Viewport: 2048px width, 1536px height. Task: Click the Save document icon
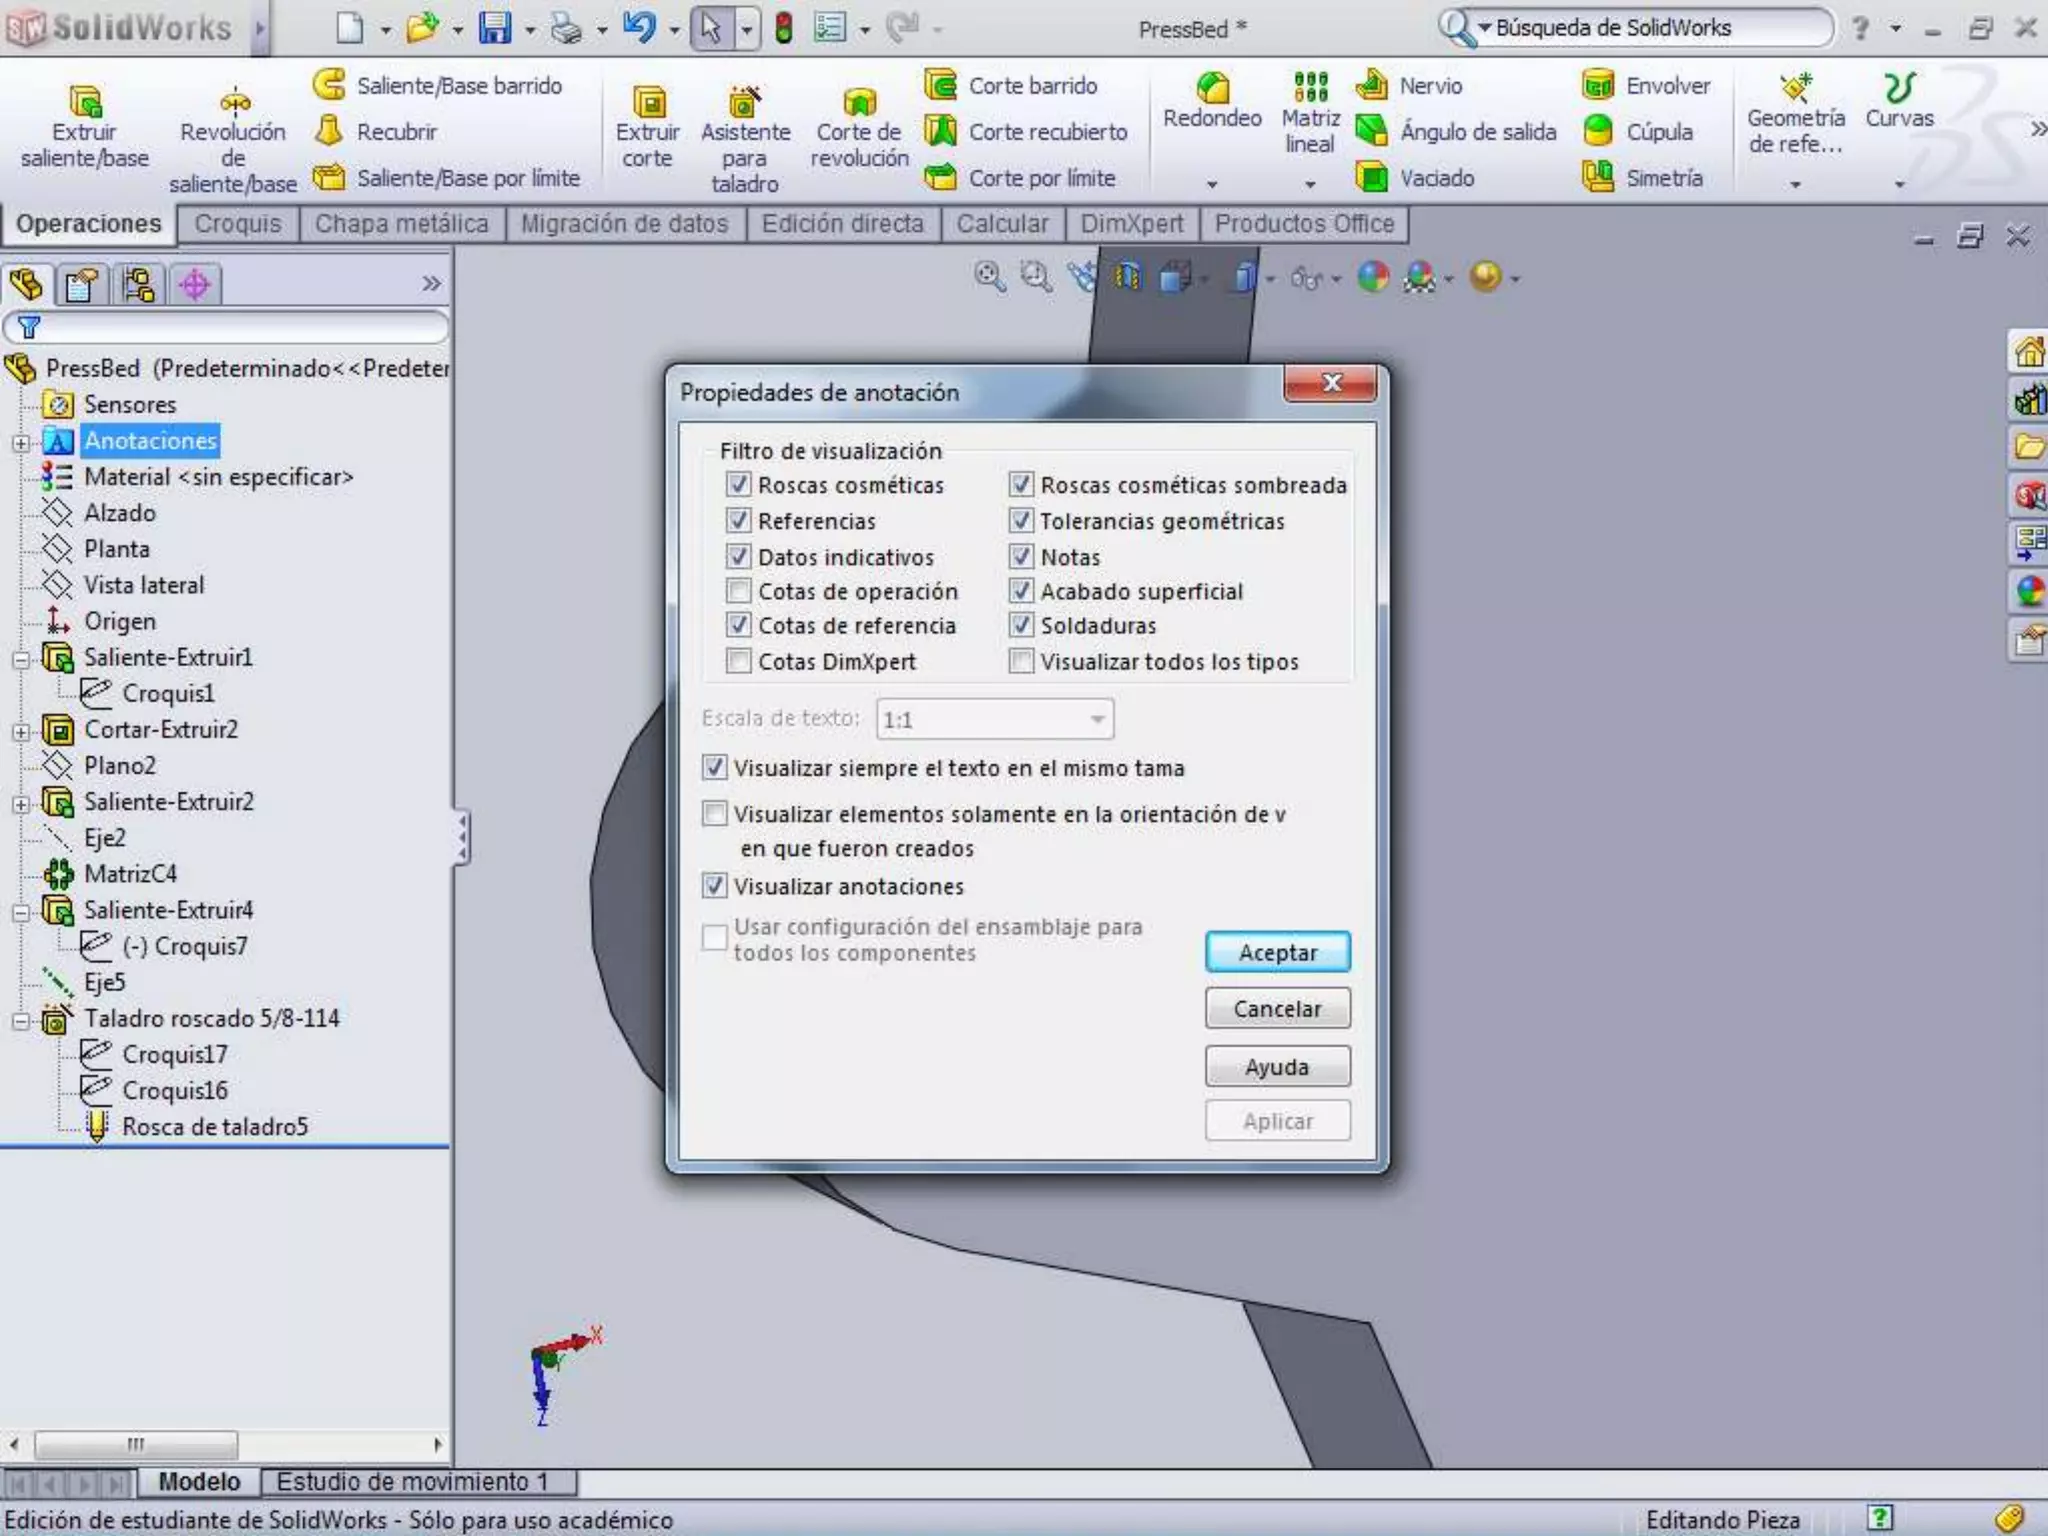(494, 28)
